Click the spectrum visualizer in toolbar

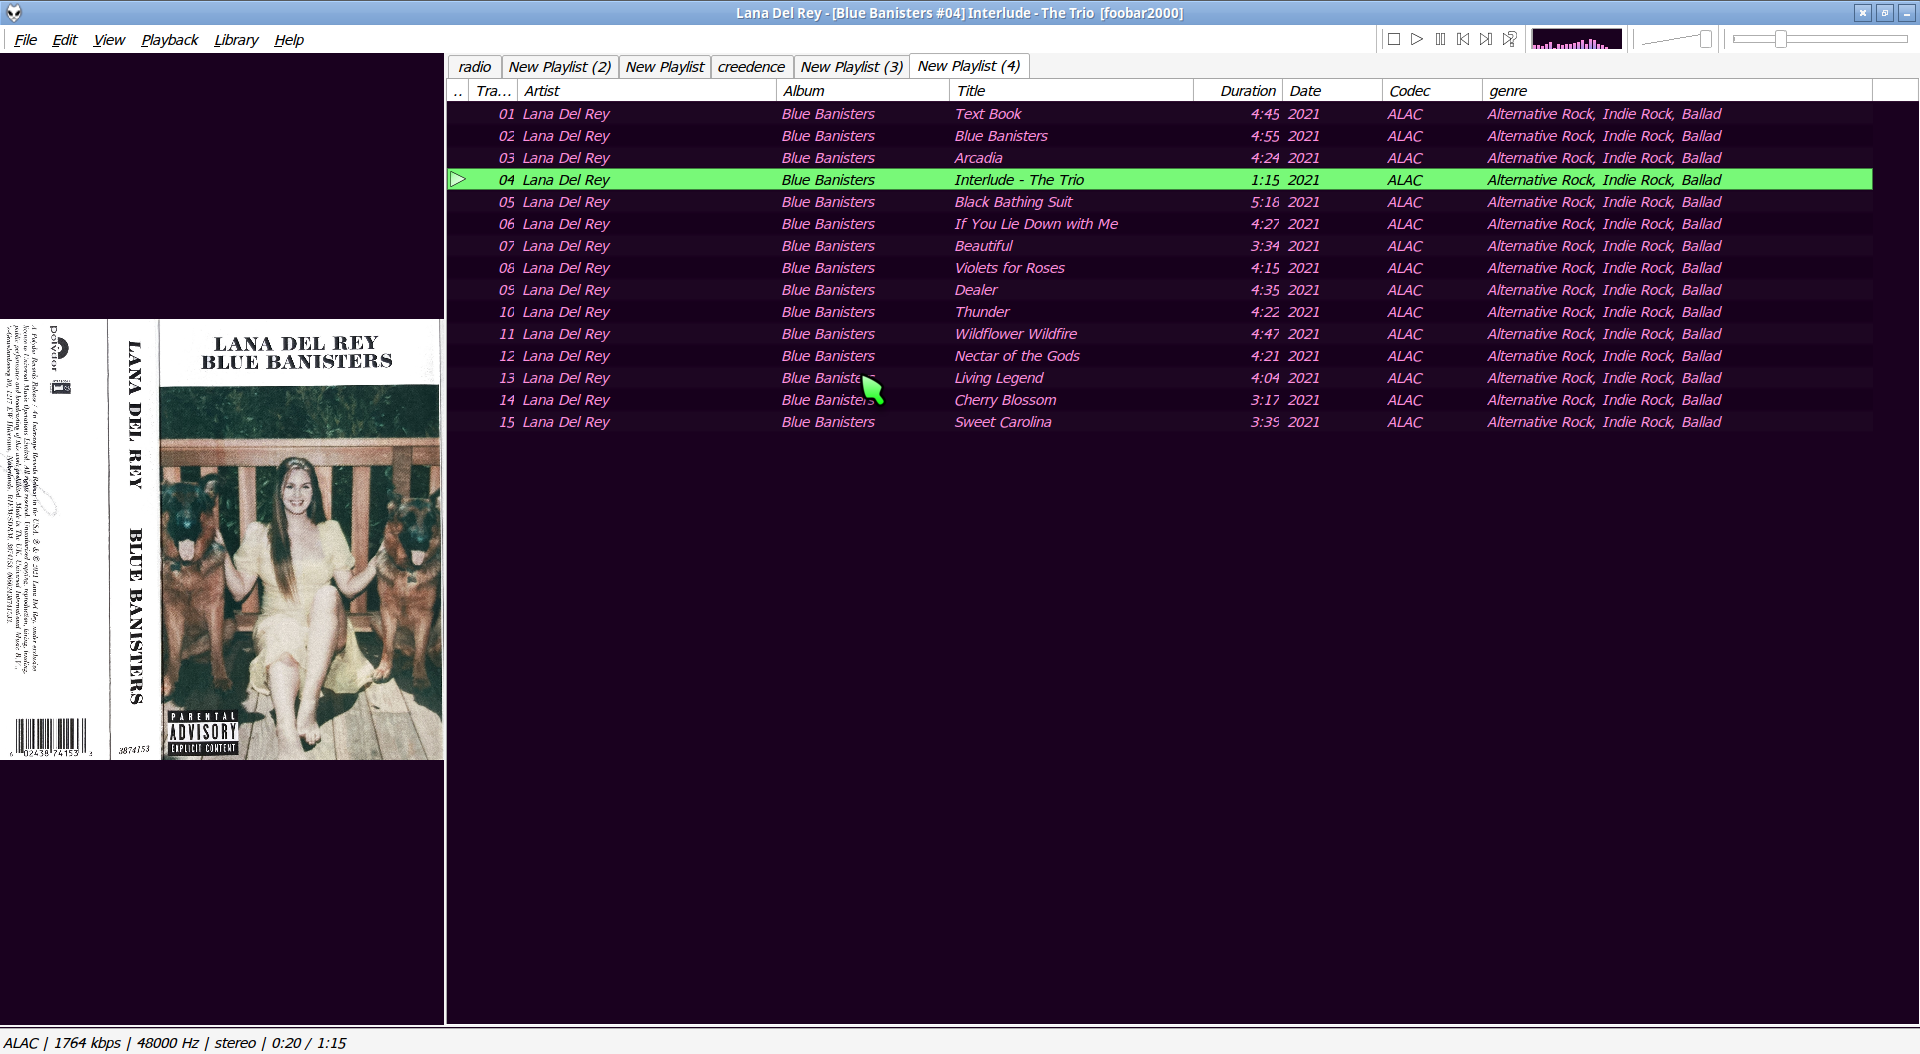click(1577, 39)
